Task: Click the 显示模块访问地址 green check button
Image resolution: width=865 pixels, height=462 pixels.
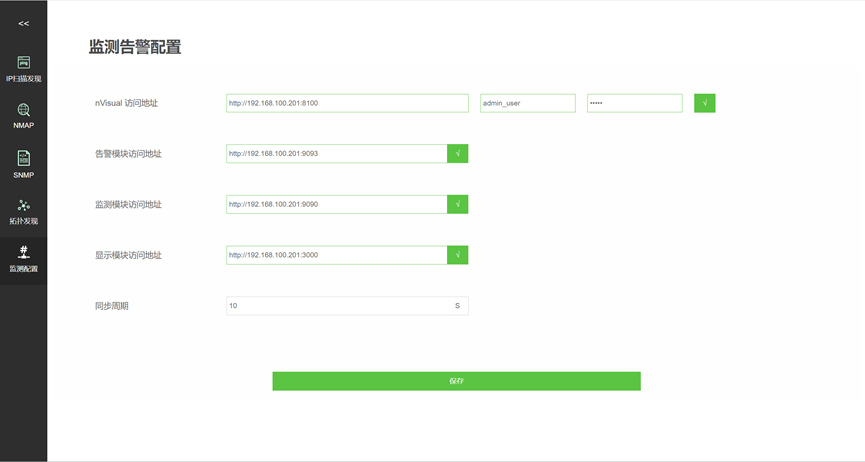Action: coord(457,255)
